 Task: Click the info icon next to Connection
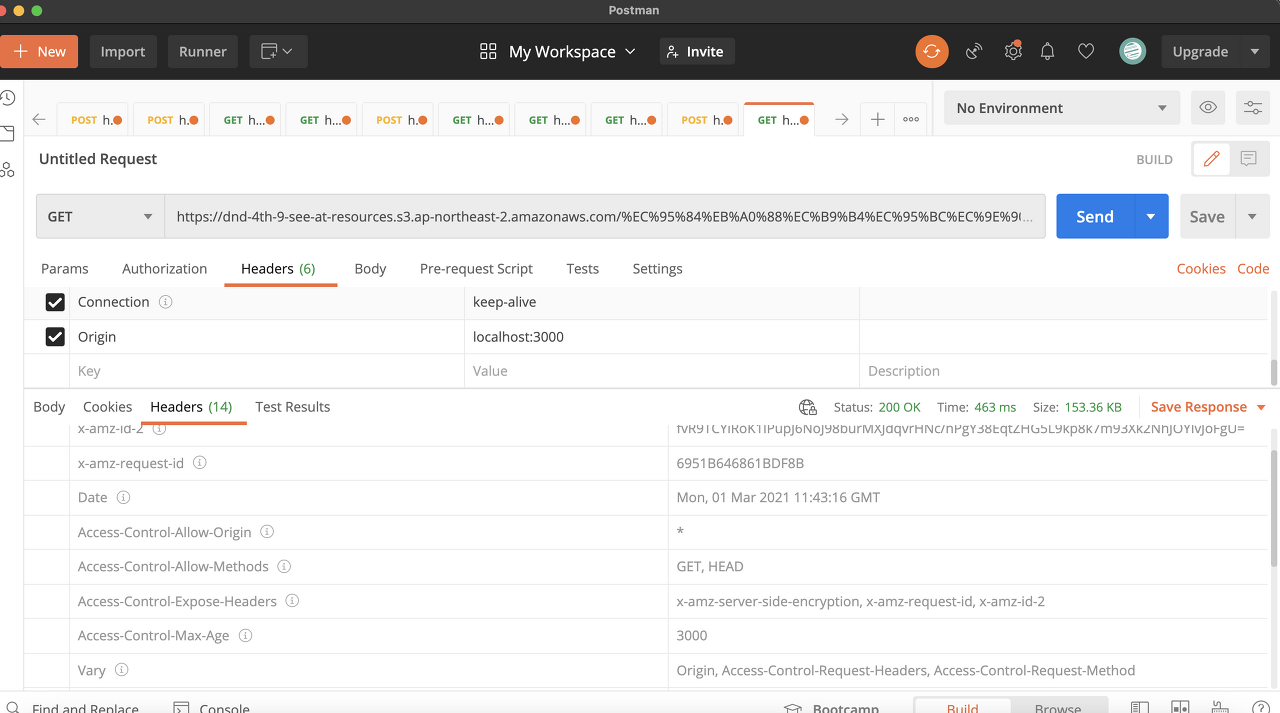(x=166, y=302)
